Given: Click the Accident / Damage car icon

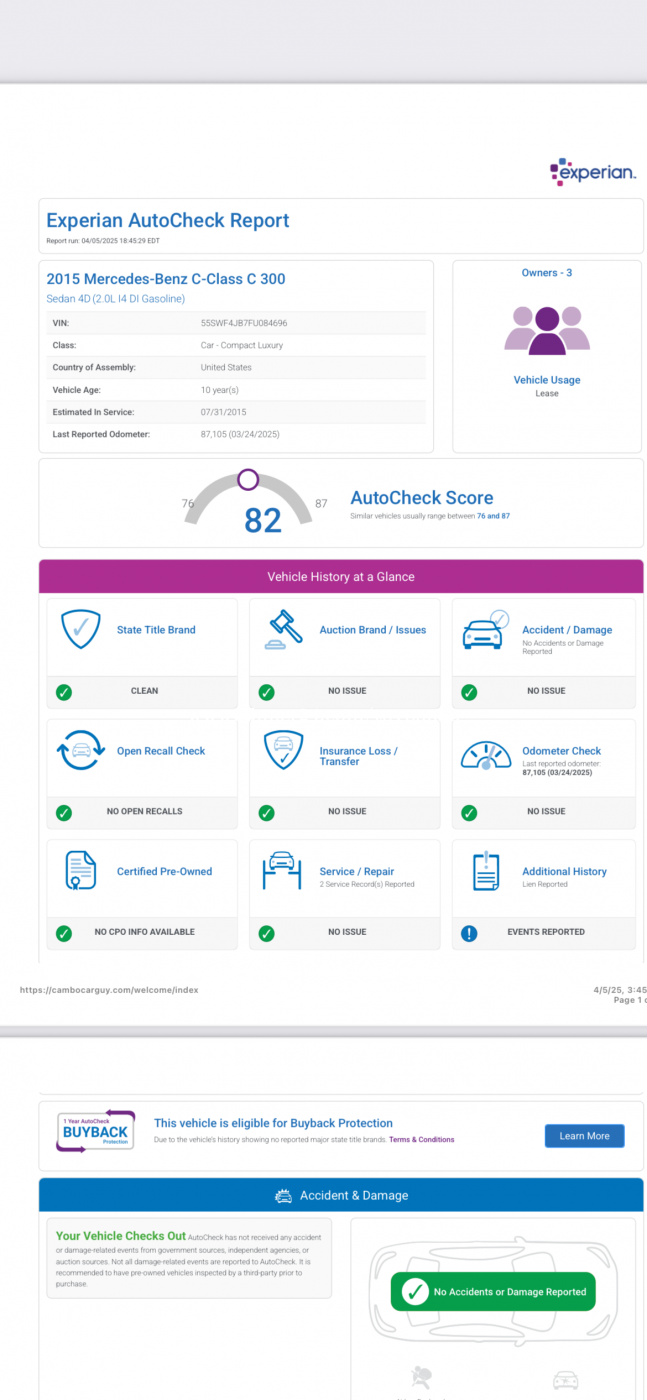Looking at the screenshot, I should click(x=486, y=630).
